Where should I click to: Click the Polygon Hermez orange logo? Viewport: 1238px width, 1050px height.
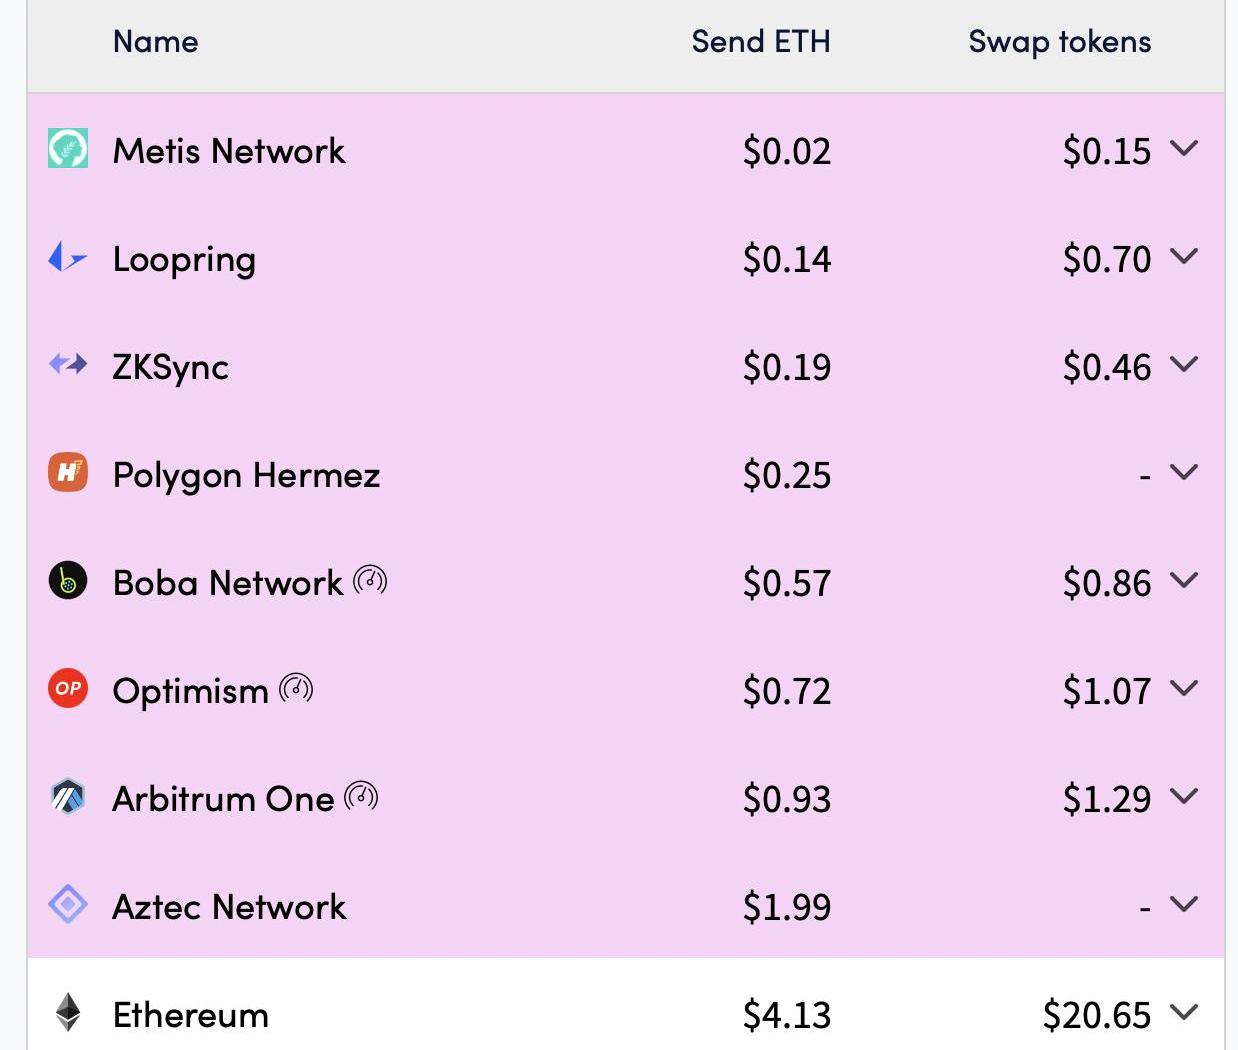[x=68, y=473]
